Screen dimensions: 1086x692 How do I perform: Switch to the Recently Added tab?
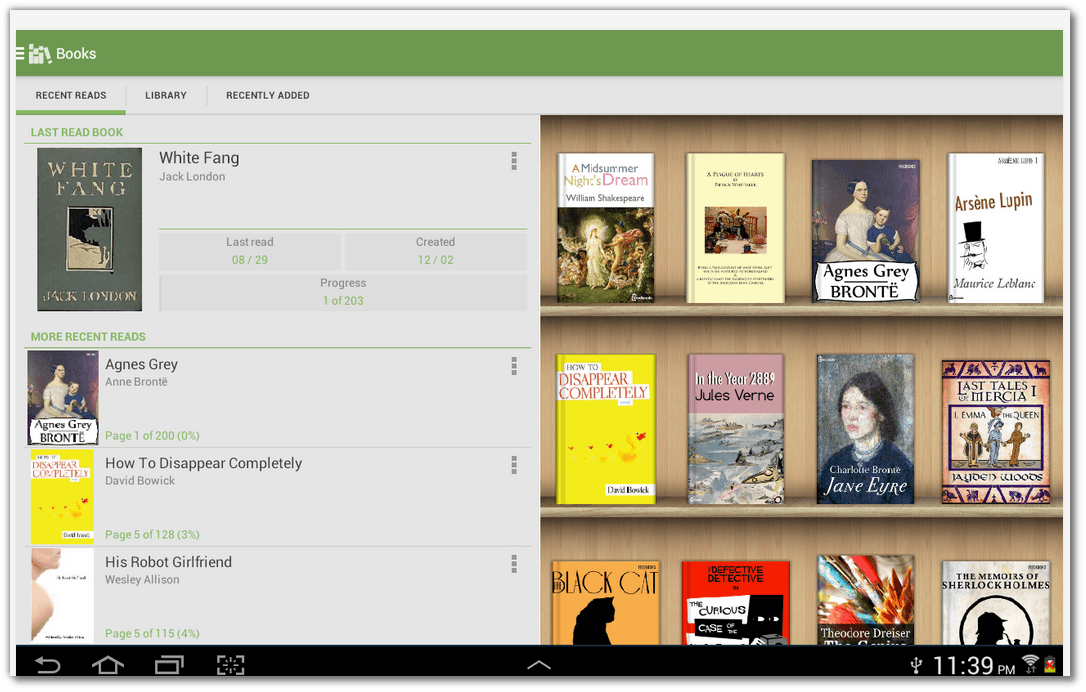(267, 95)
